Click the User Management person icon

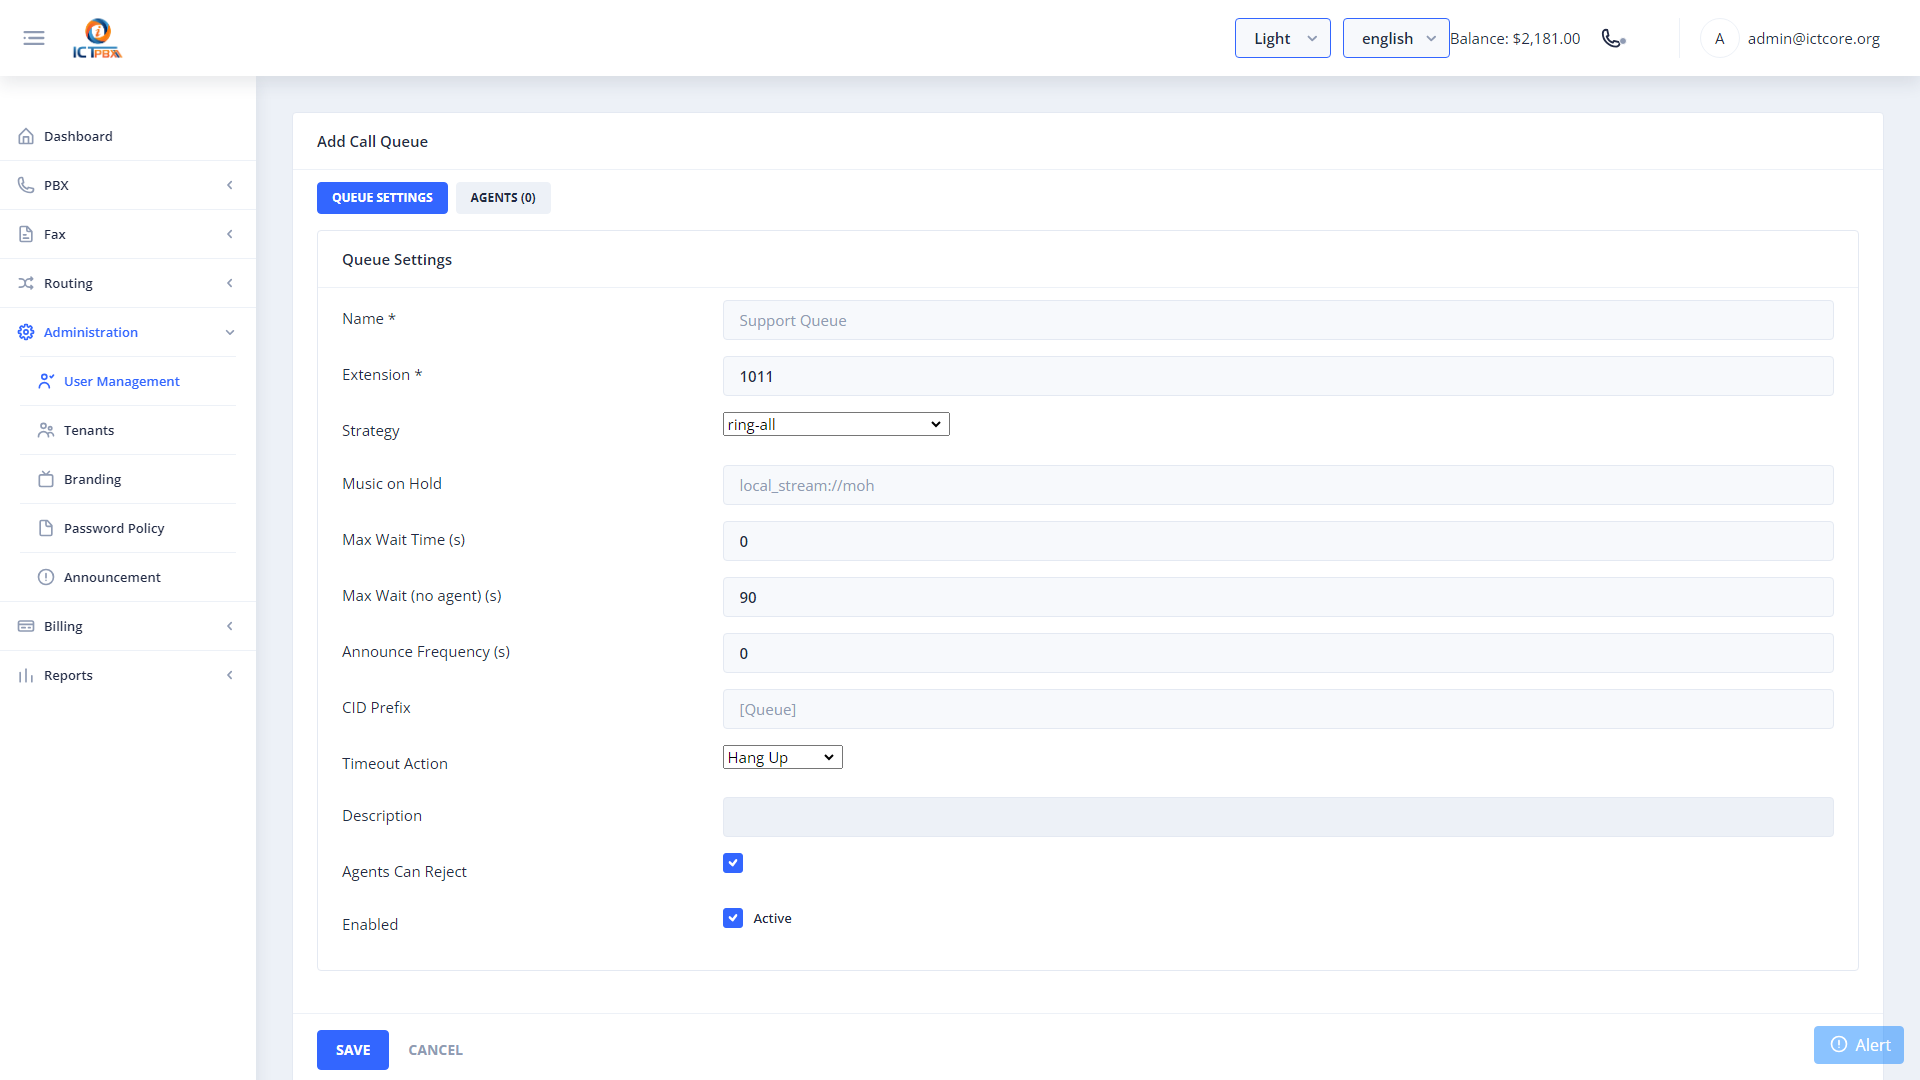(46, 381)
